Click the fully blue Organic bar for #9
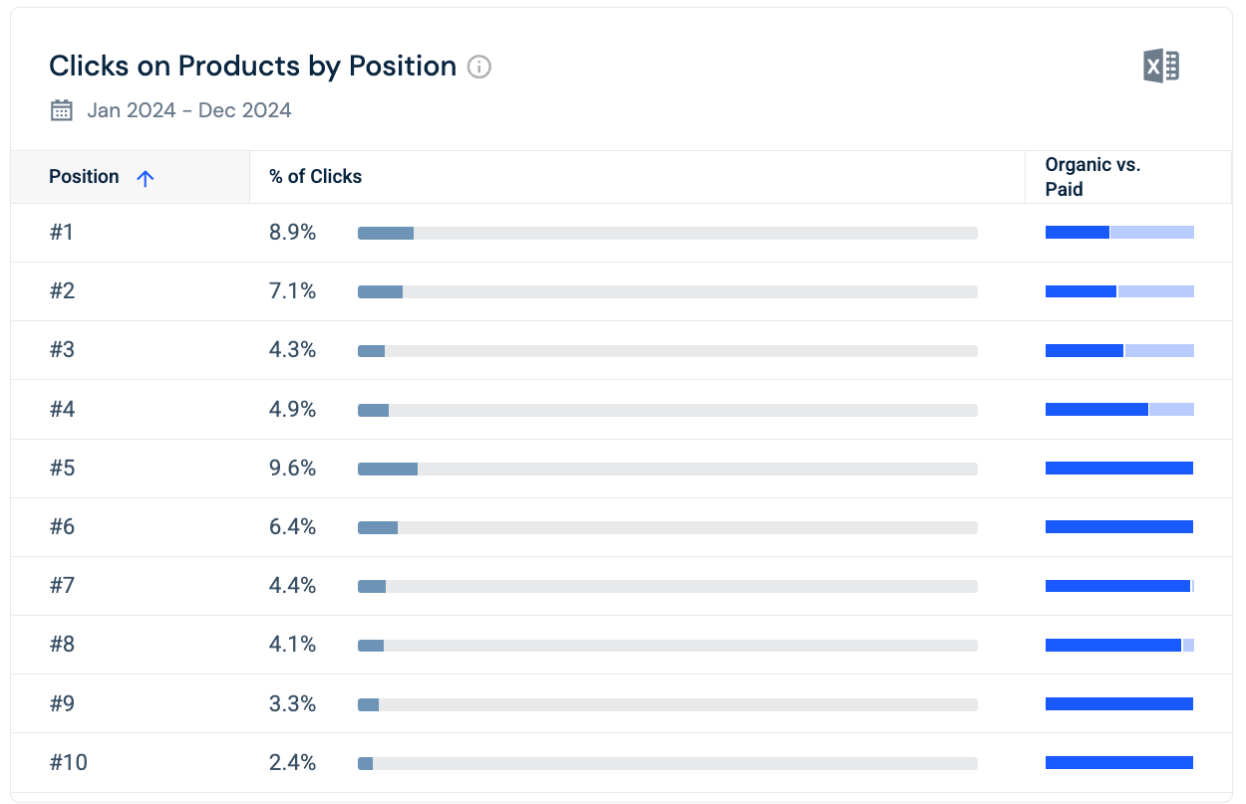1246x804 pixels. [1119, 703]
